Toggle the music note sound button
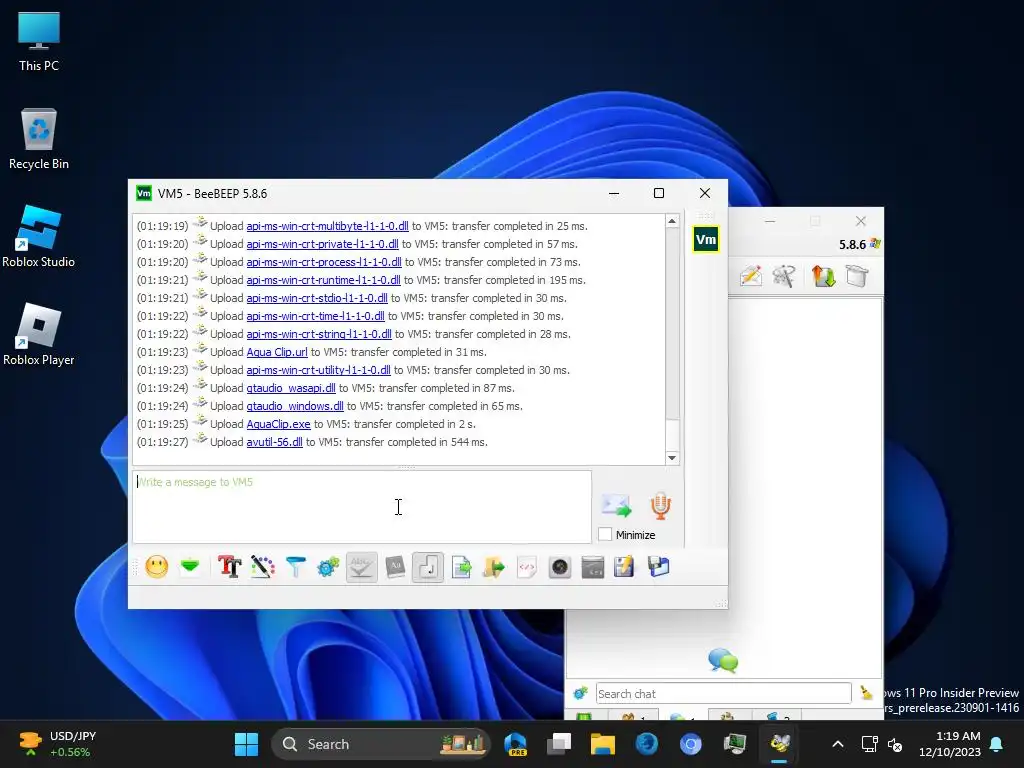The height and width of the screenshot is (768, 1024). click(428, 567)
